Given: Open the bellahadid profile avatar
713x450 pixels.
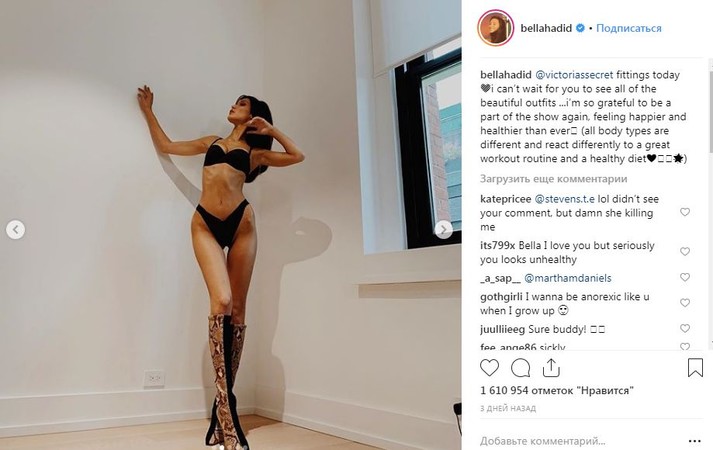Looking at the screenshot, I should [x=496, y=27].
